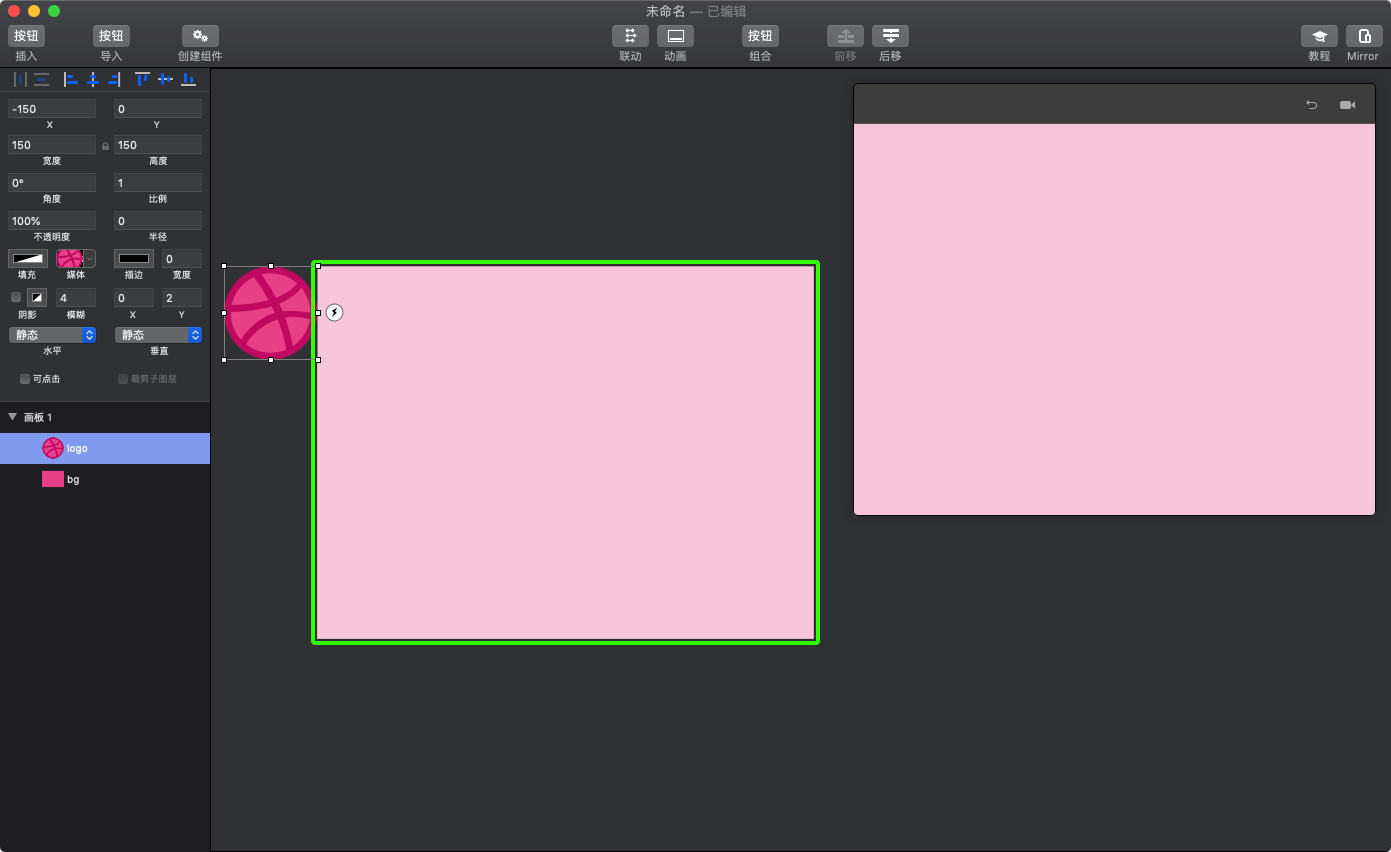Click the 不透明度 opacity field
This screenshot has height=852, width=1391.
52,221
